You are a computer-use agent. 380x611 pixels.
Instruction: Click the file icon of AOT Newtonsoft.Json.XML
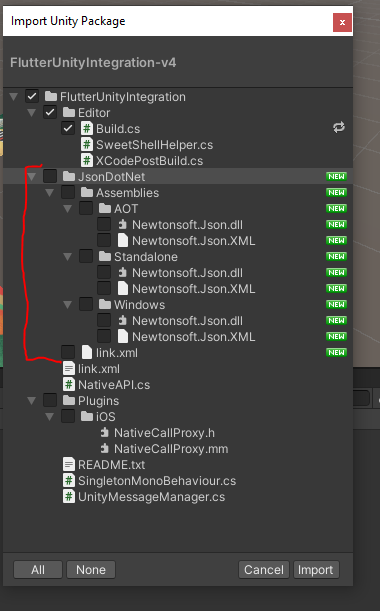(123, 240)
